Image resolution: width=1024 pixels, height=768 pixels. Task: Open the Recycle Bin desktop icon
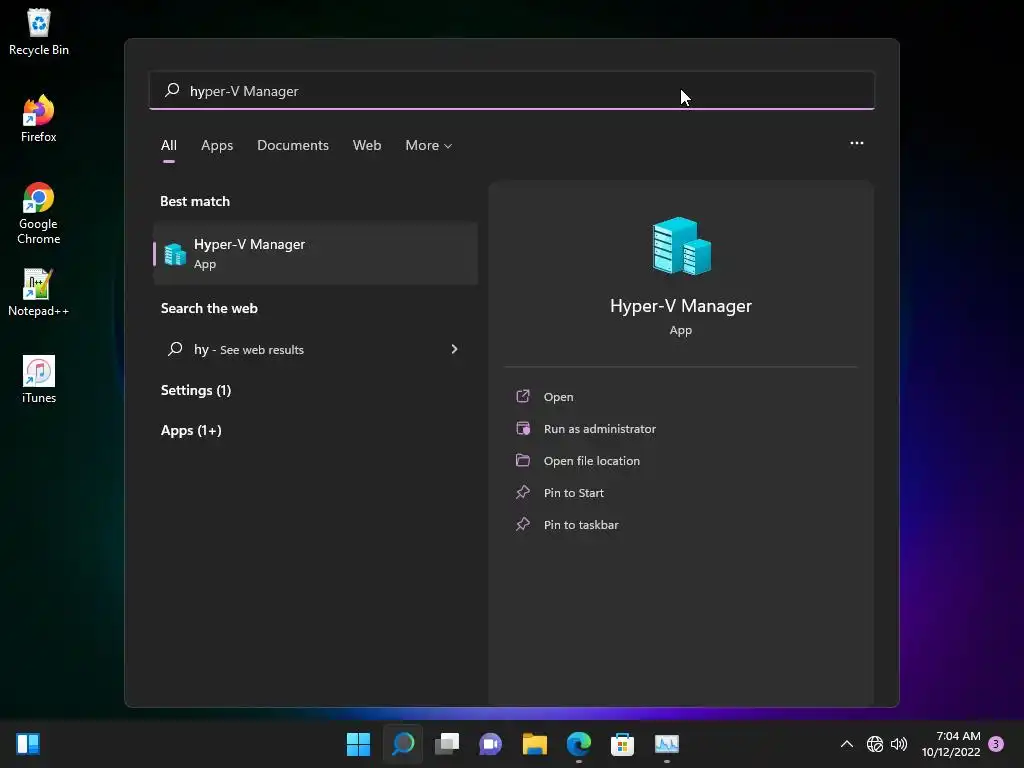tap(39, 32)
